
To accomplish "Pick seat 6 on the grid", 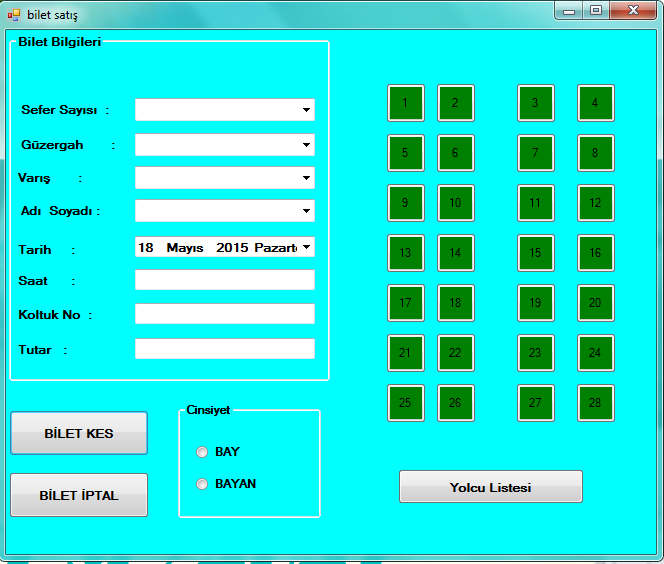I will click(456, 153).
